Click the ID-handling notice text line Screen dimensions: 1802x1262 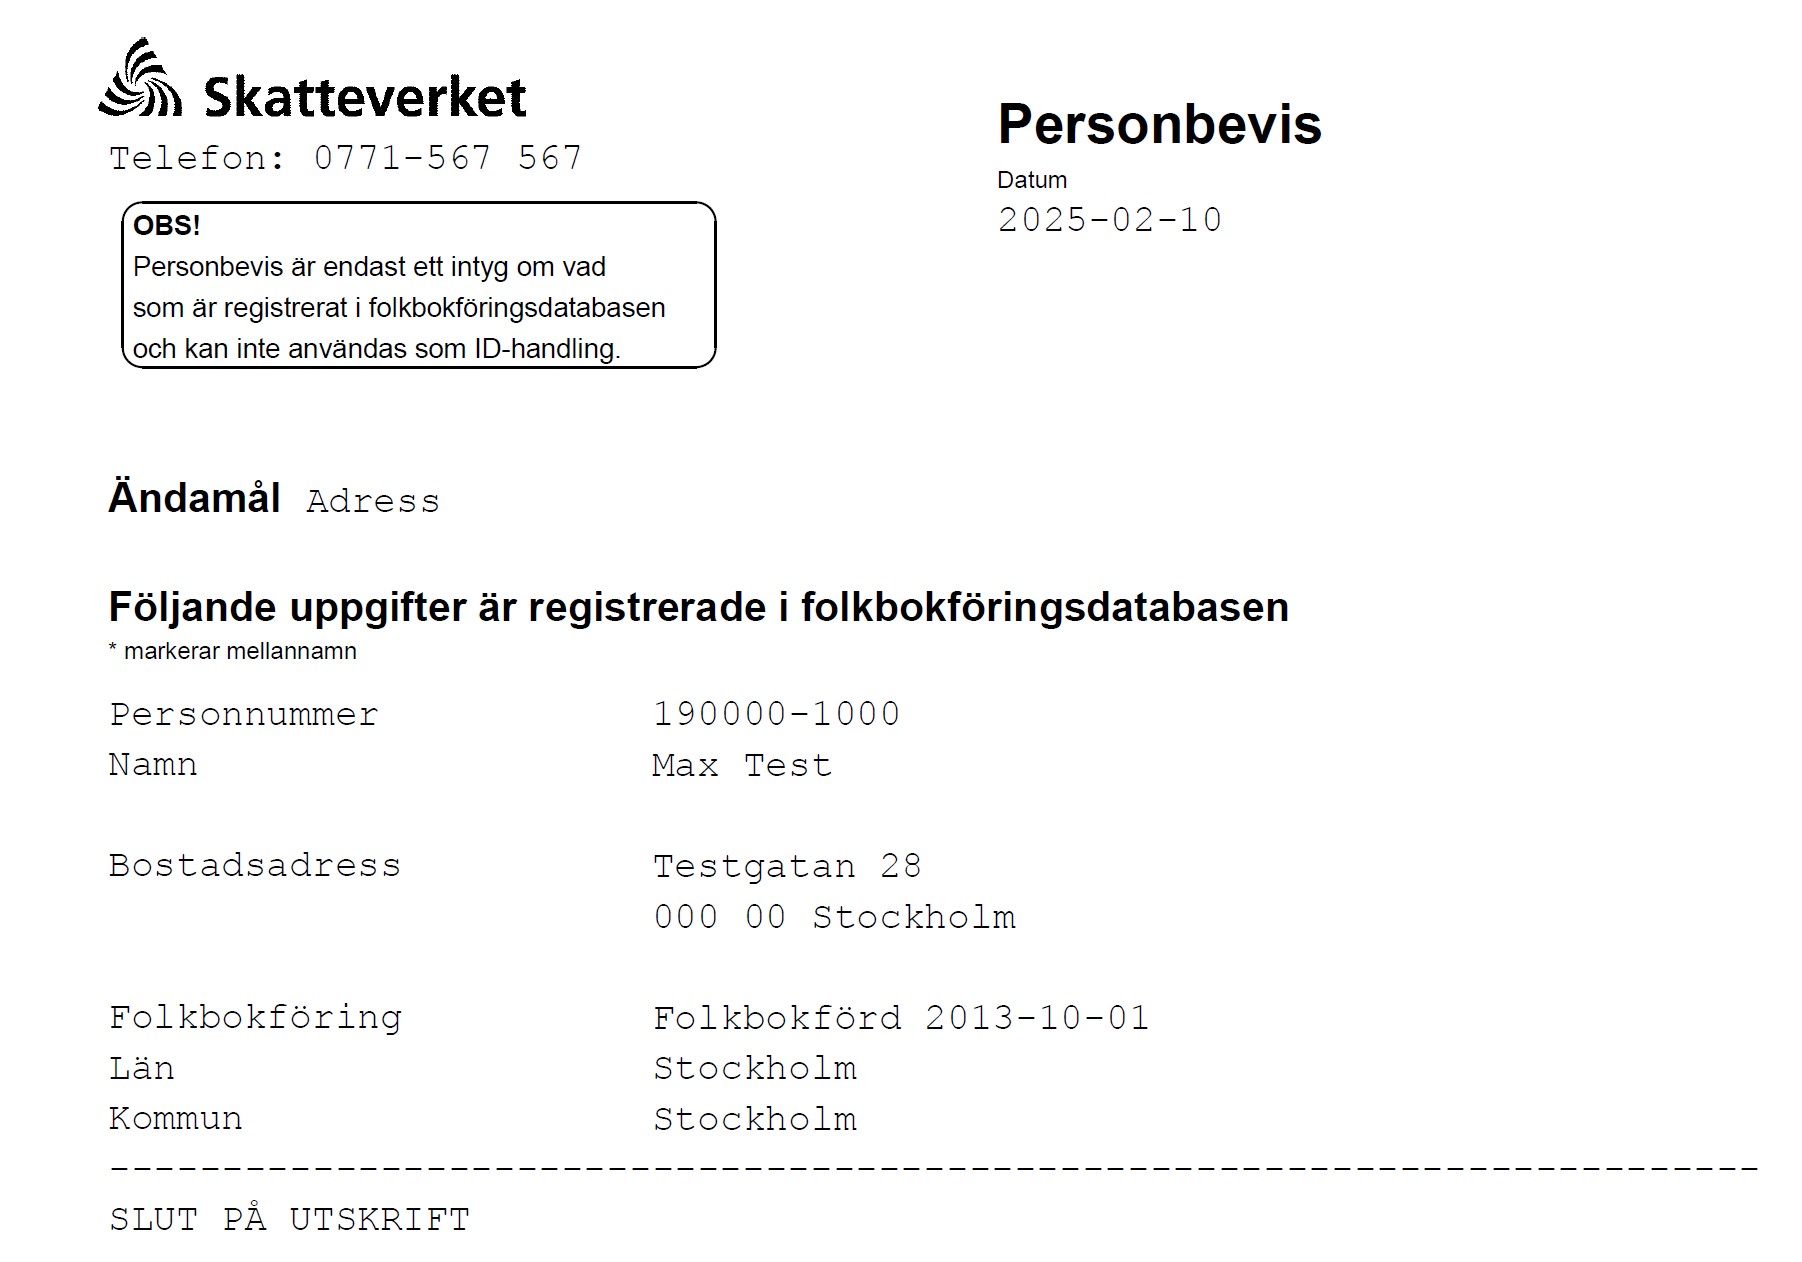(x=376, y=349)
